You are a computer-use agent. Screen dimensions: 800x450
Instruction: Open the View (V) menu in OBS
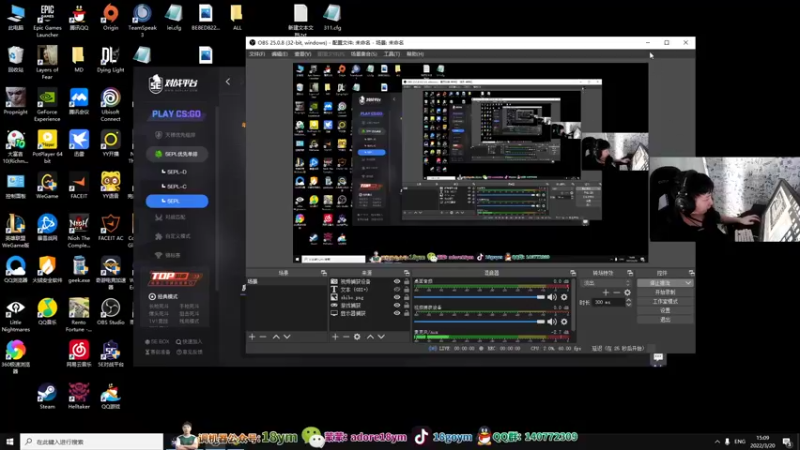303,54
